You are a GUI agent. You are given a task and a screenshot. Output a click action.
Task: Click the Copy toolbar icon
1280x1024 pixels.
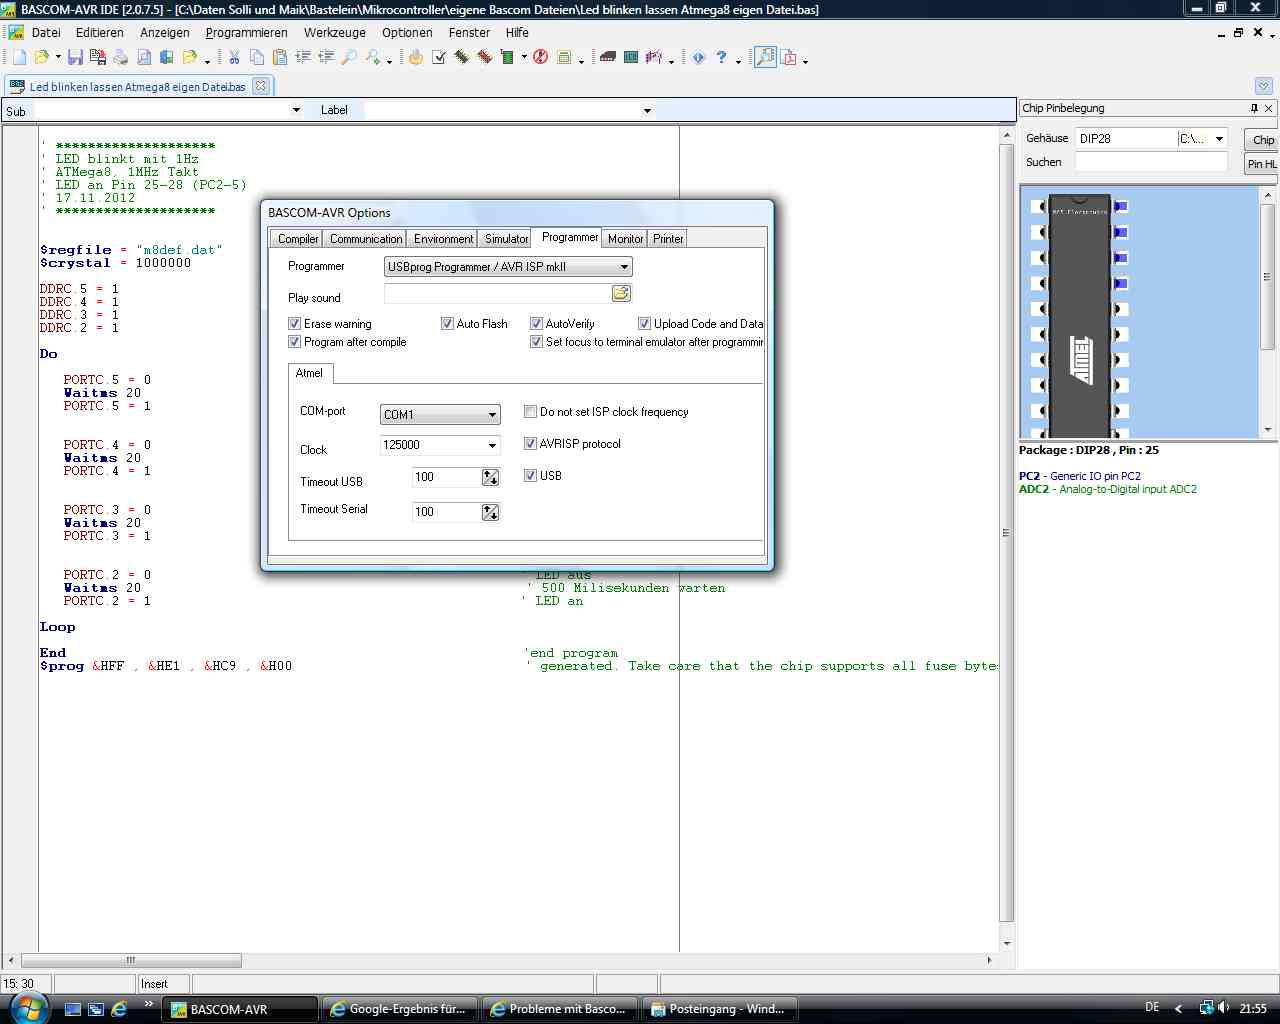(257, 58)
